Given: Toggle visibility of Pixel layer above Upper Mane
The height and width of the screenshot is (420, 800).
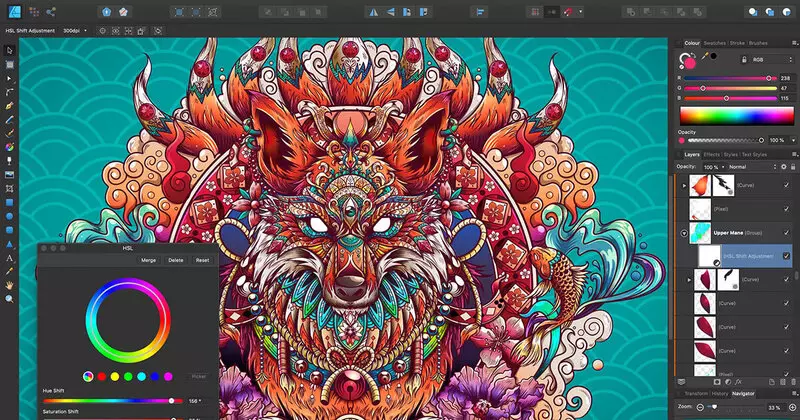Looking at the screenshot, I should (x=786, y=209).
